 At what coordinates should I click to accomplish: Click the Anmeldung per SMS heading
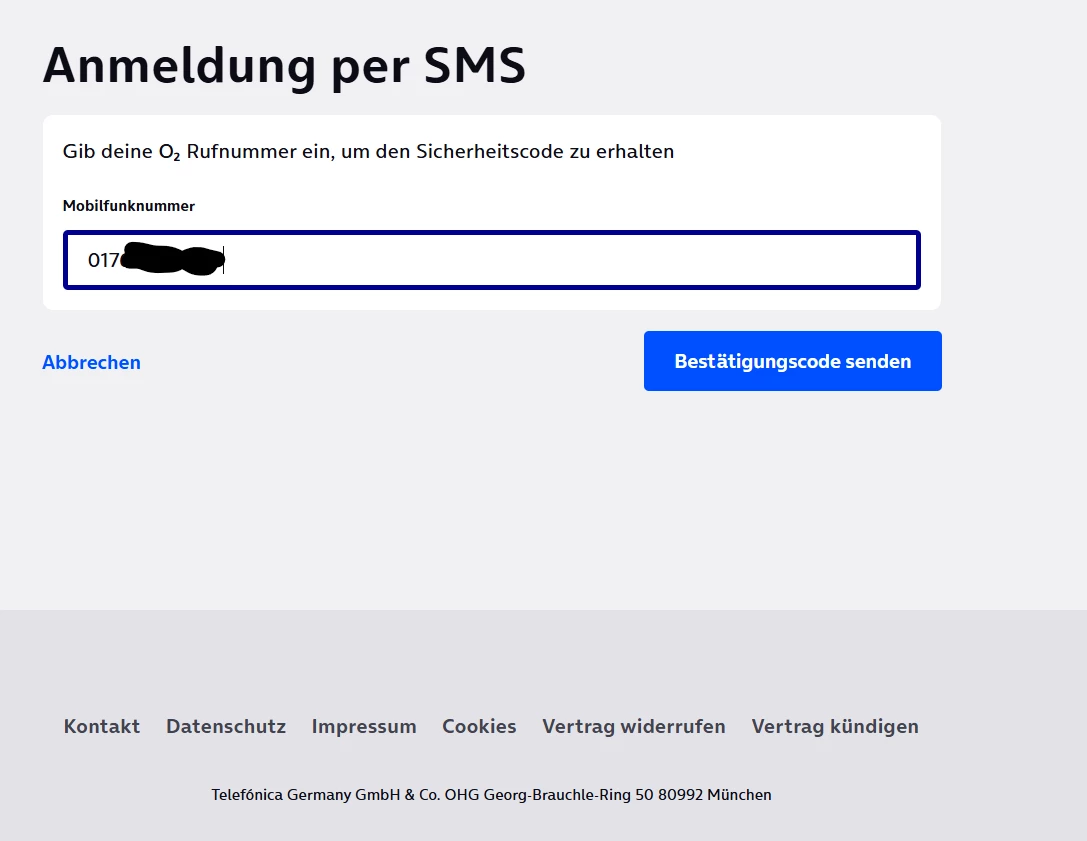(284, 67)
